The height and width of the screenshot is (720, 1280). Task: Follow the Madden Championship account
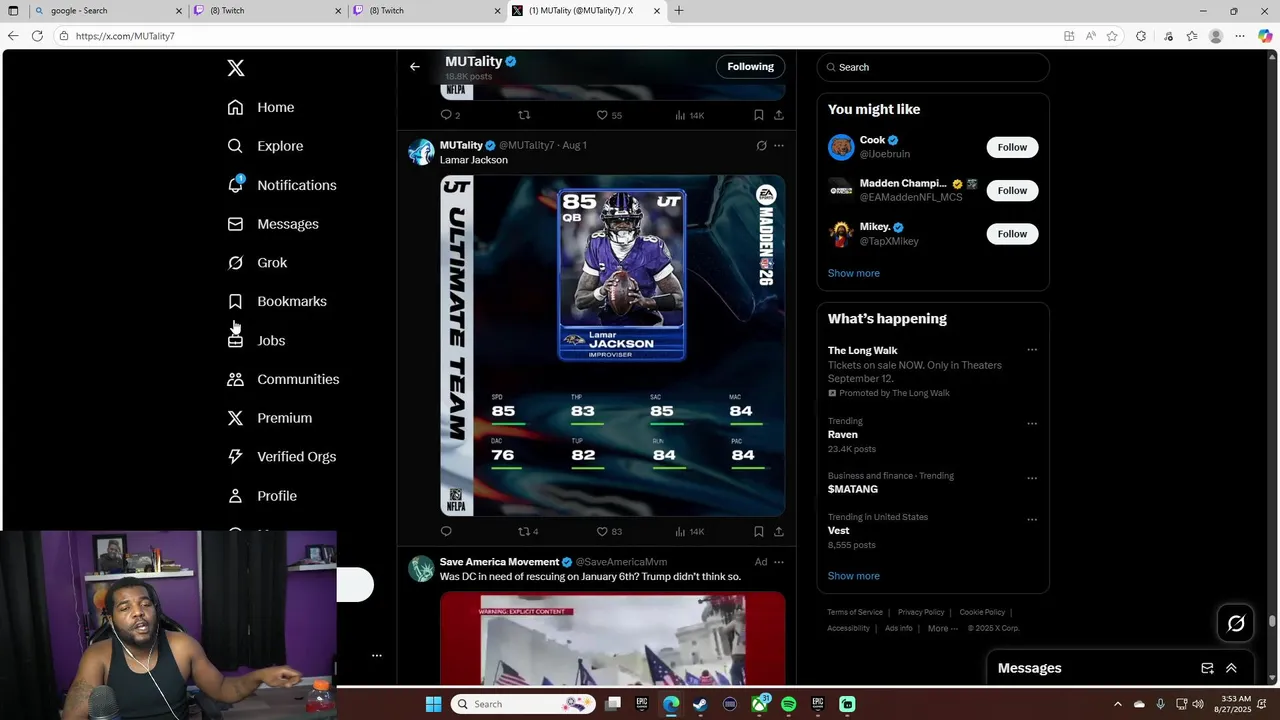click(1012, 190)
